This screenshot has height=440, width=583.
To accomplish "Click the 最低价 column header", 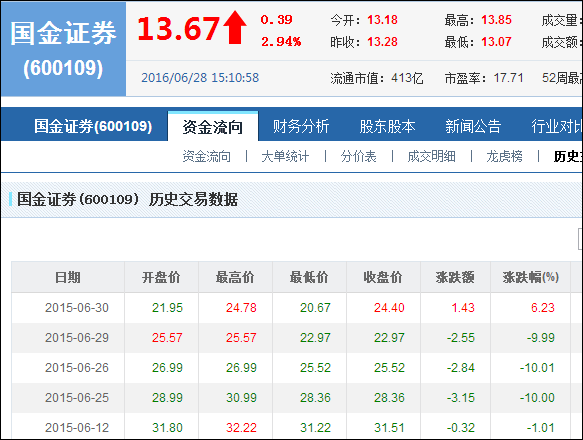I will (309, 277).
